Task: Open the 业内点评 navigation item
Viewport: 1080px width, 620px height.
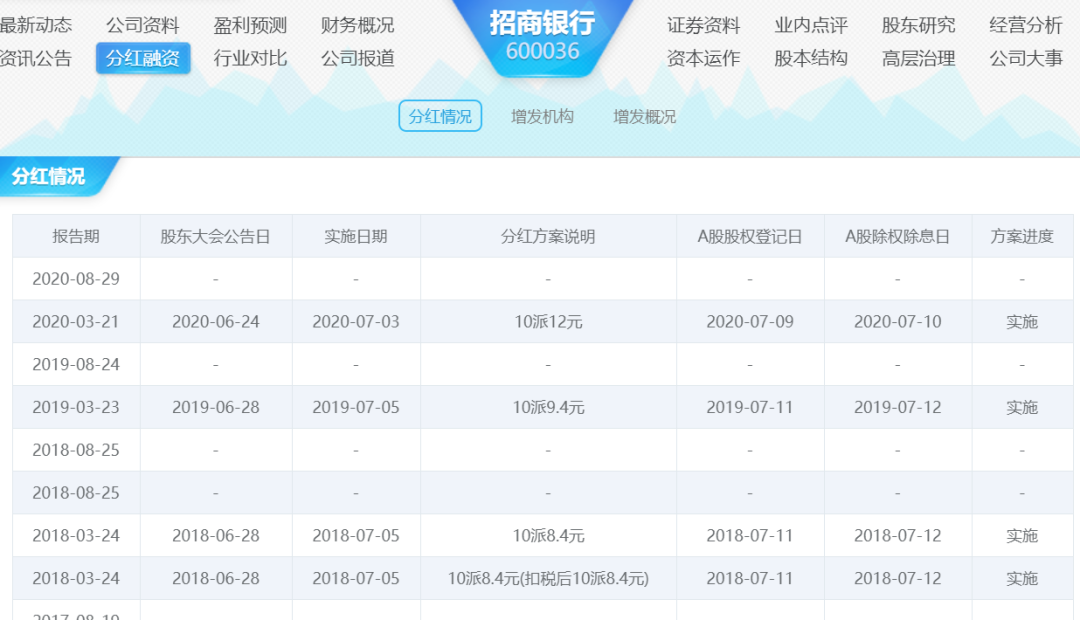Action: pos(811,25)
